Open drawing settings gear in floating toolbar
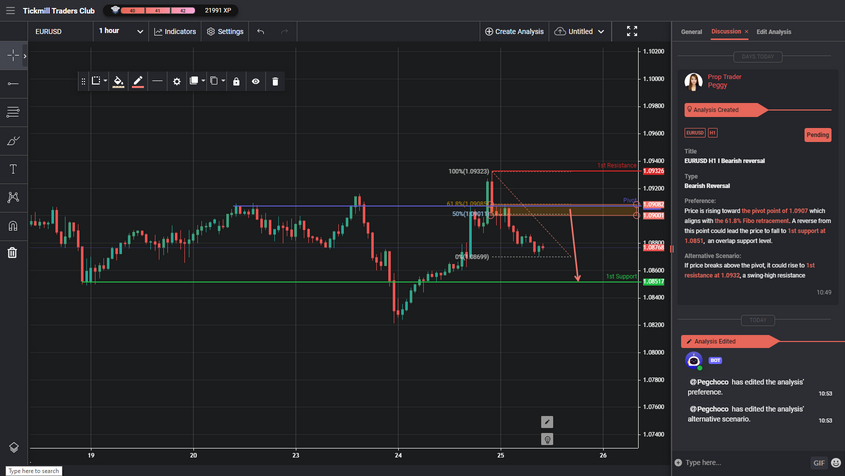Image resolution: width=845 pixels, height=476 pixels. (177, 81)
